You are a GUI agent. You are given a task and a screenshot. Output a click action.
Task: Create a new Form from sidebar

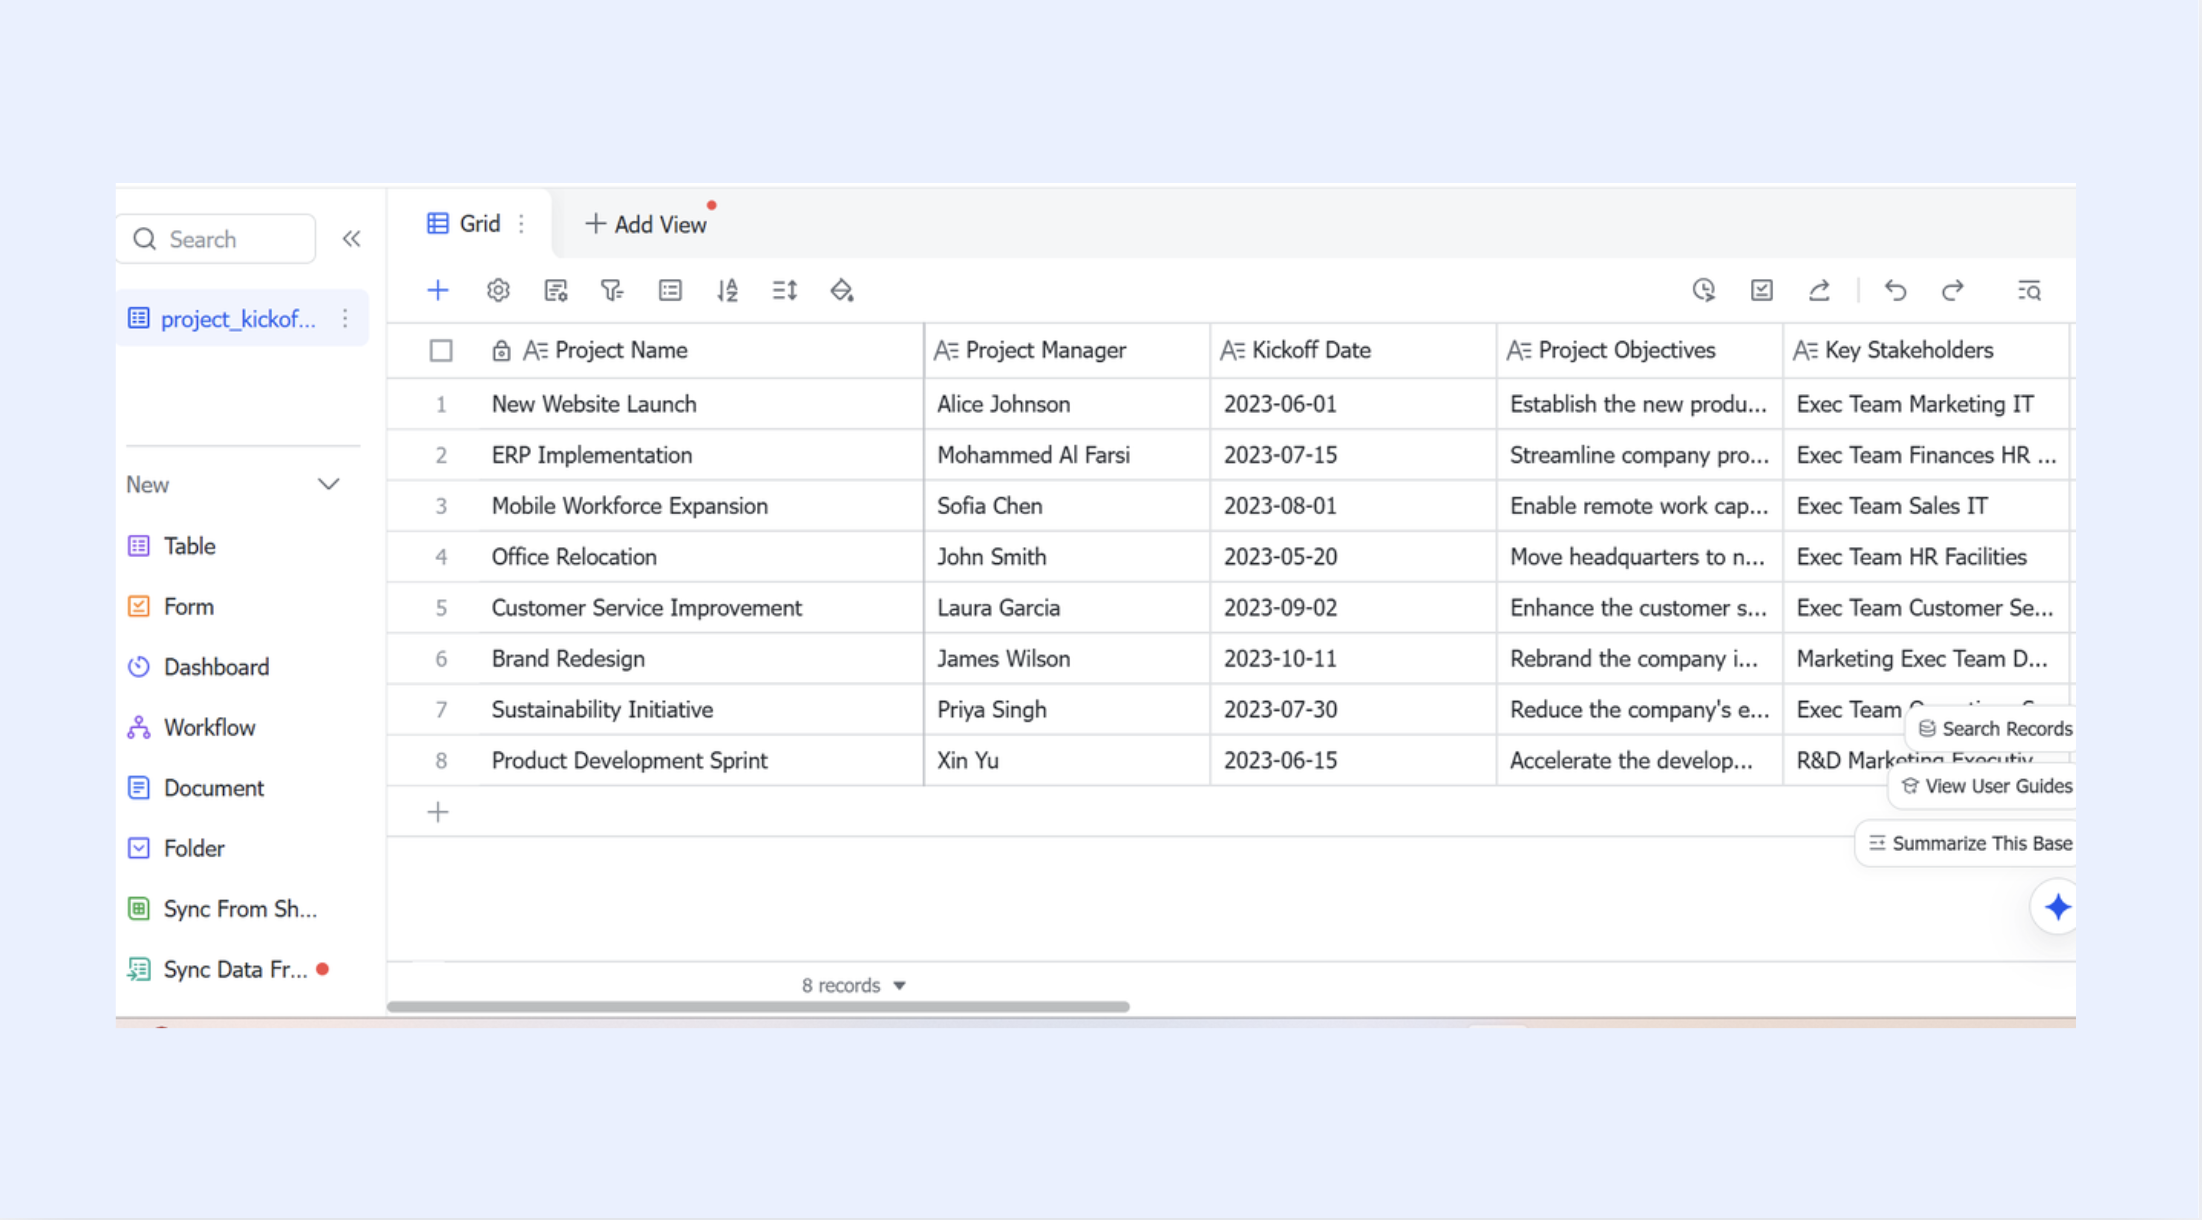click(x=171, y=607)
